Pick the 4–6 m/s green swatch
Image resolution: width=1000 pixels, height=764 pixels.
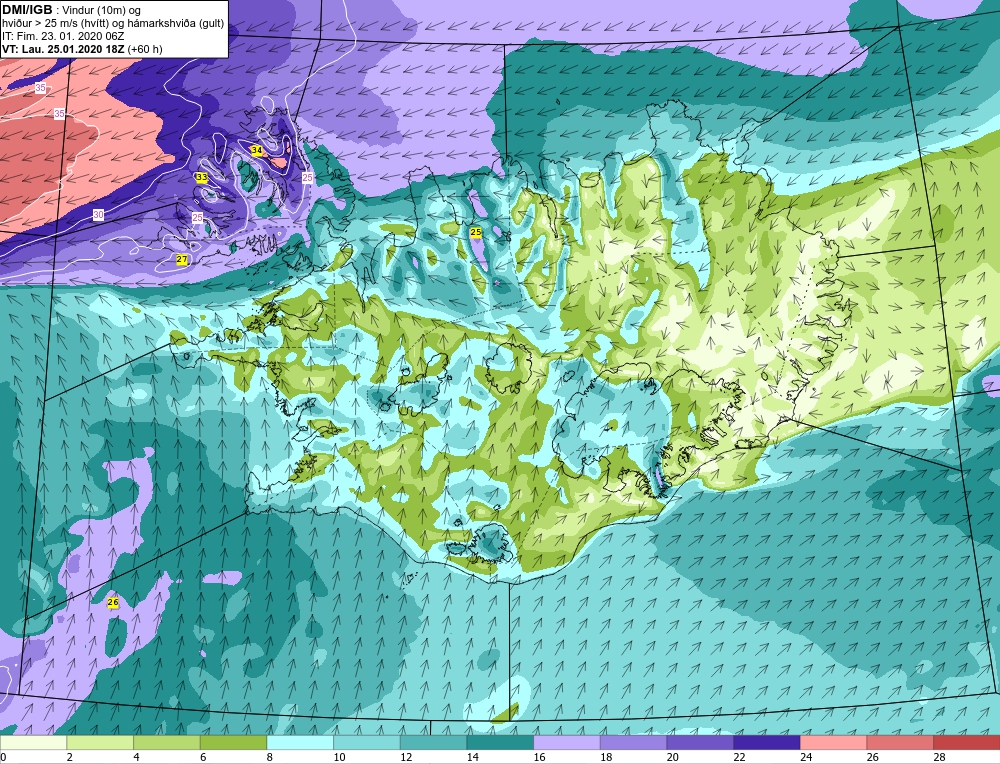point(166,742)
